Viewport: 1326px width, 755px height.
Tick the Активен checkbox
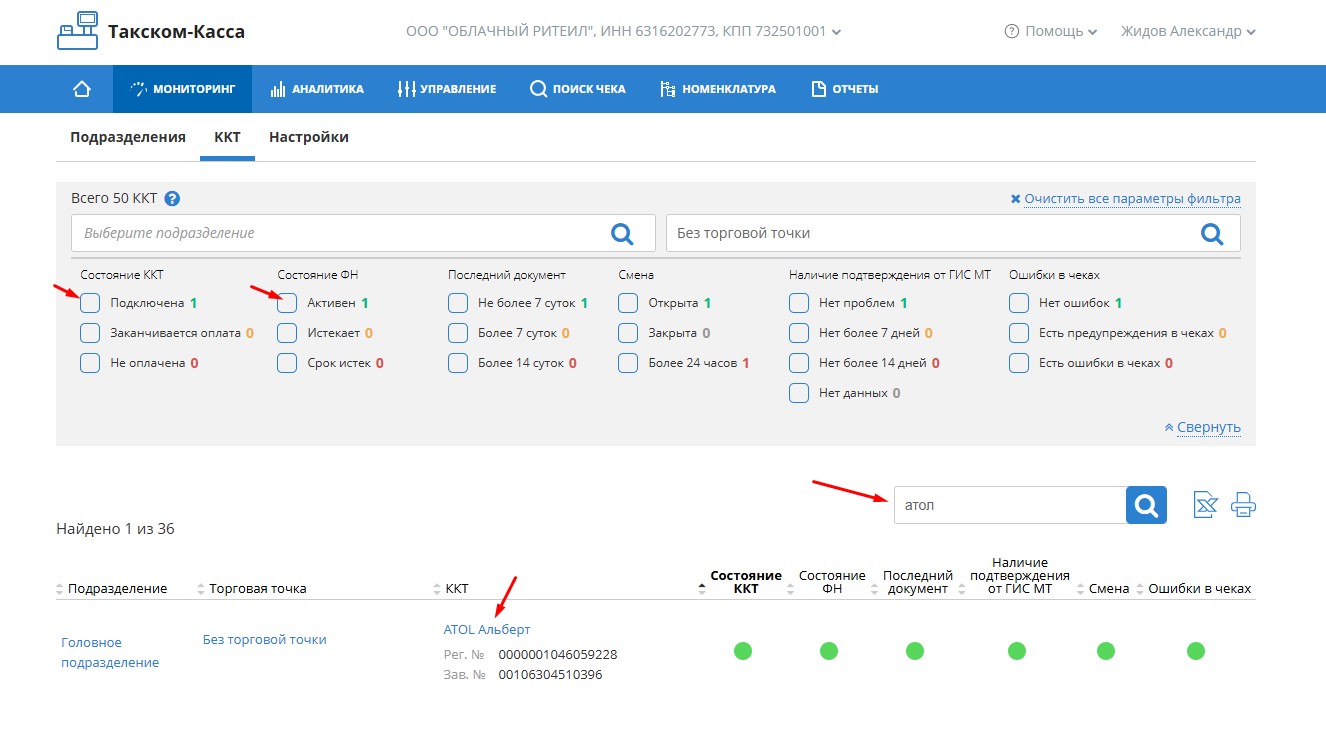click(x=287, y=303)
